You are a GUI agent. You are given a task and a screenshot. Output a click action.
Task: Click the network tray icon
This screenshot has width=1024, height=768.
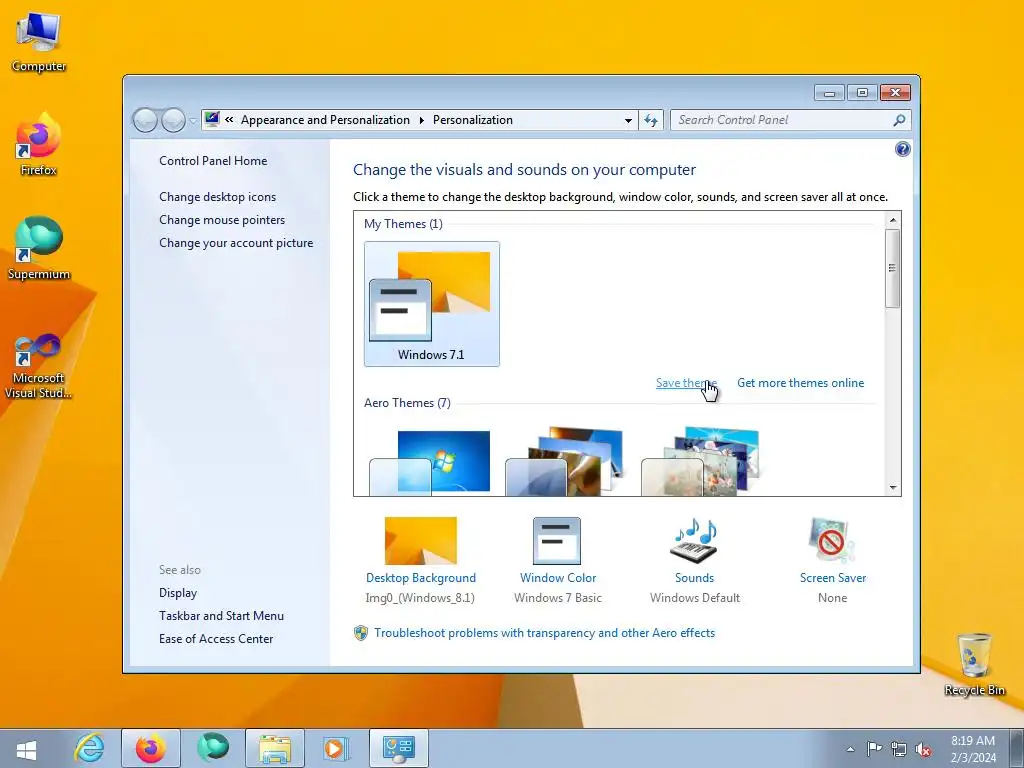(899, 749)
